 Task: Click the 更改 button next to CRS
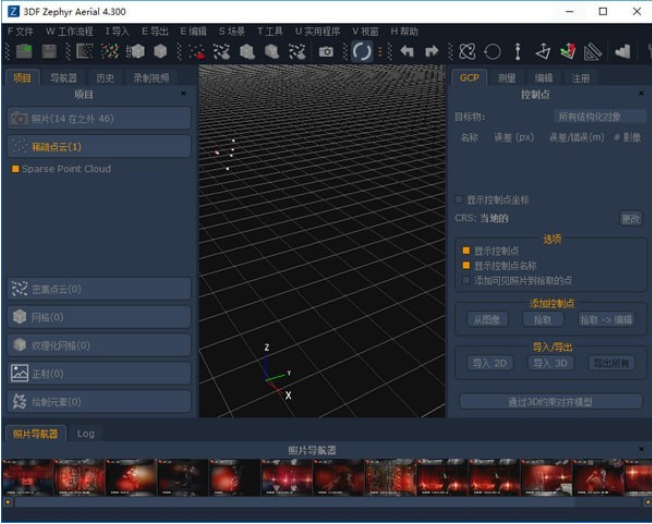(630, 218)
